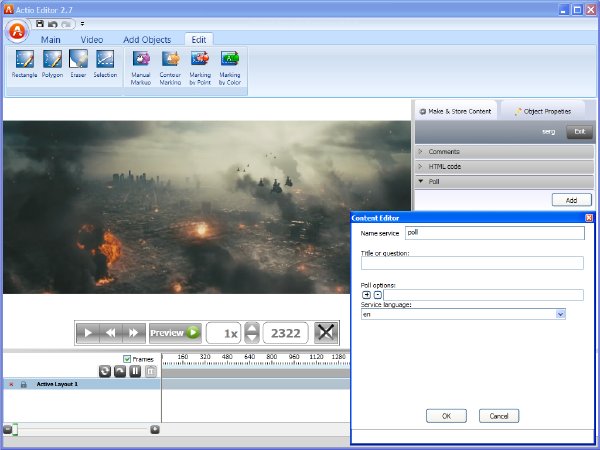Click the Title or question field
The width and height of the screenshot is (600, 450).
(472, 263)
